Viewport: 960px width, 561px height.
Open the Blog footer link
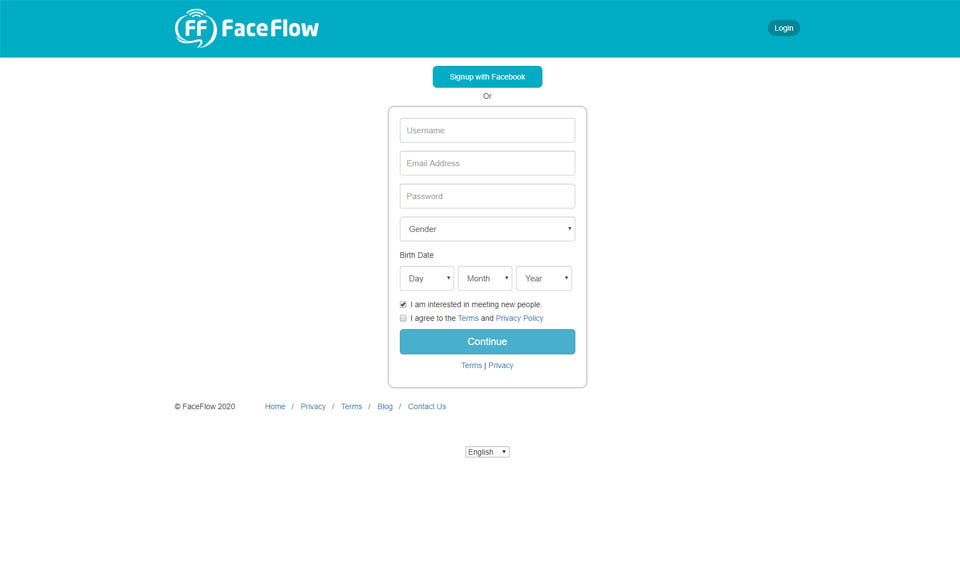(385, 406)
